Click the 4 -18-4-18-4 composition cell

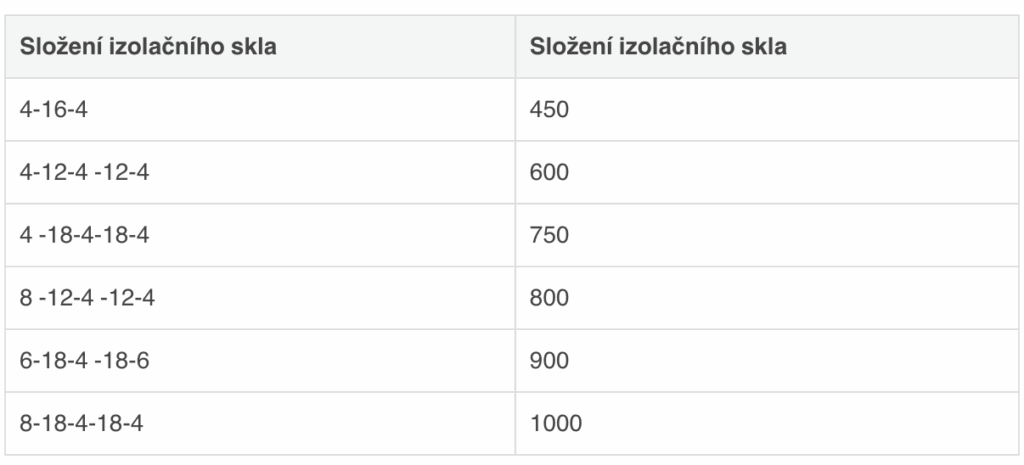(84, 235)
